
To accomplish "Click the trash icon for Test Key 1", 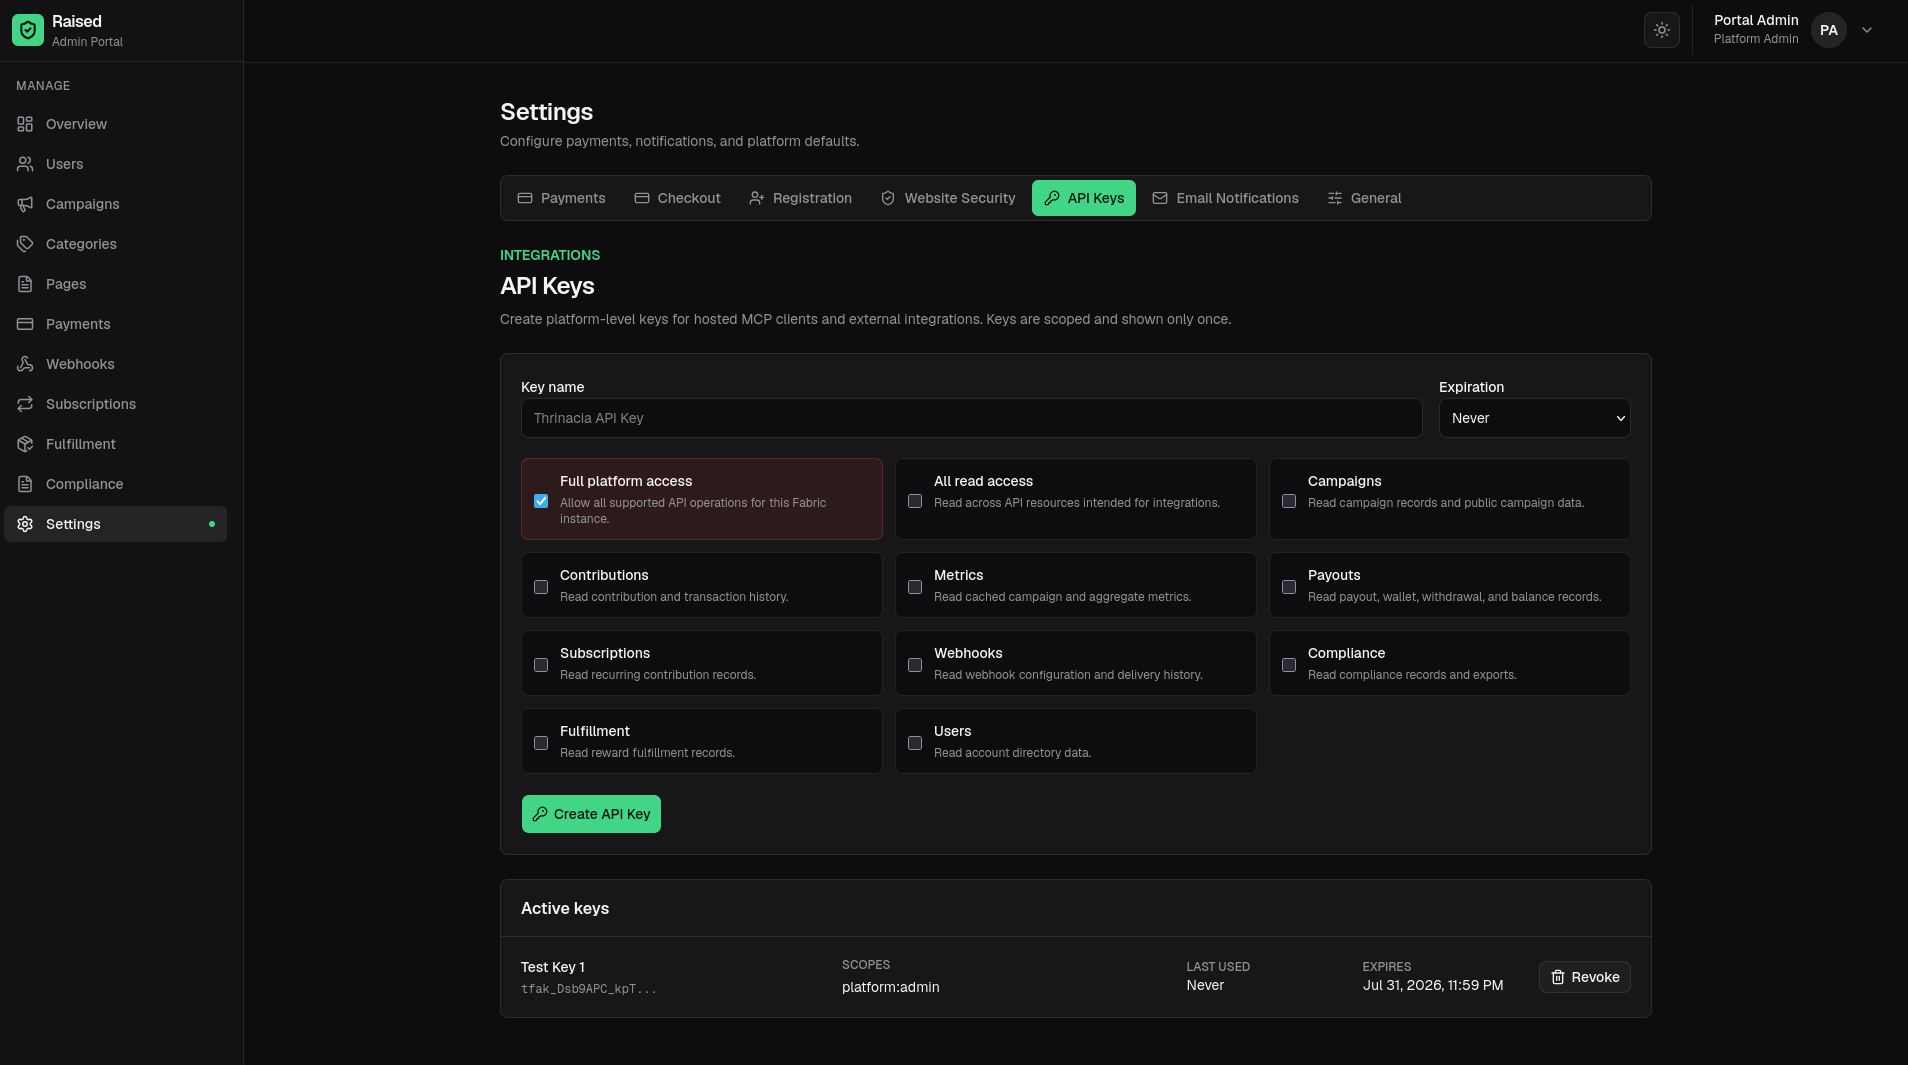I will [1558, 977].
